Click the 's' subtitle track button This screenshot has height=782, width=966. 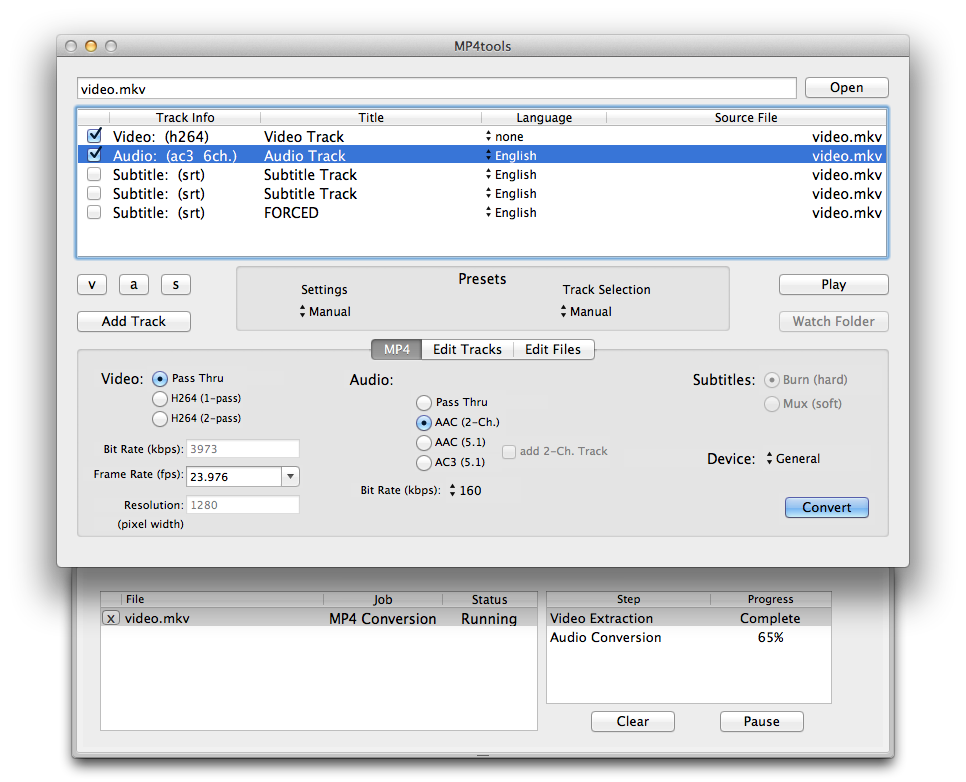pos(176,285)
